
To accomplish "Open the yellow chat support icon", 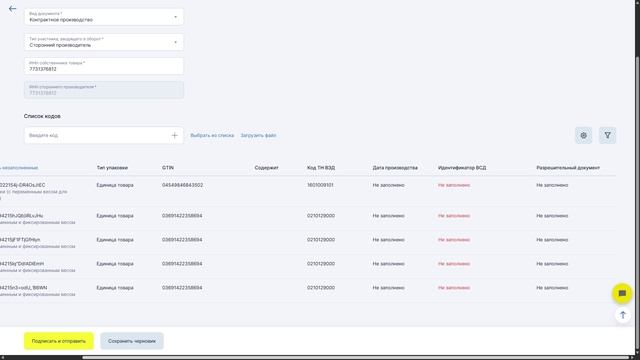I will point(622,293).
